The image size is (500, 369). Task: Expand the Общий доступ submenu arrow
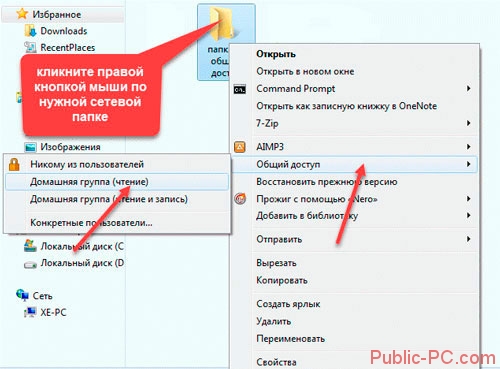[468, 164]
